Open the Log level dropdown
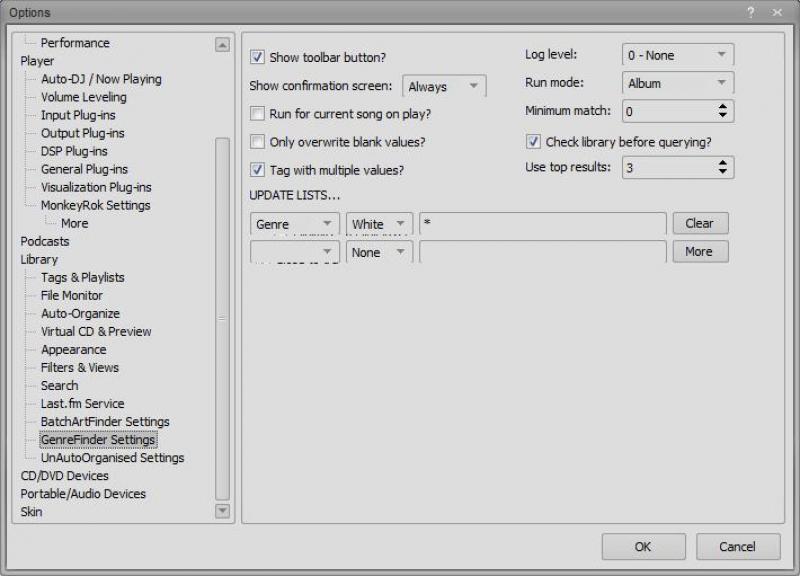 (x=677, y=55)
